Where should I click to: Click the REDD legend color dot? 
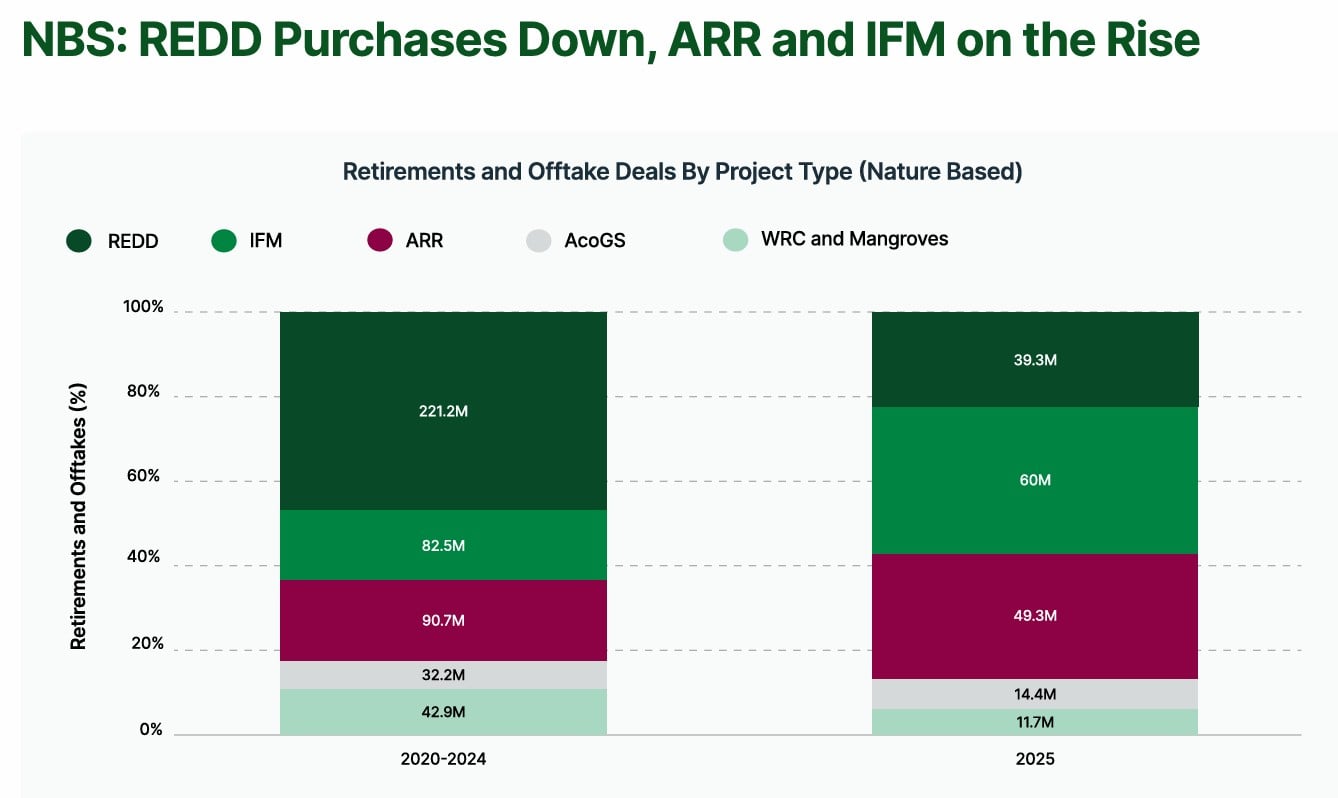[x=79, y=240]
